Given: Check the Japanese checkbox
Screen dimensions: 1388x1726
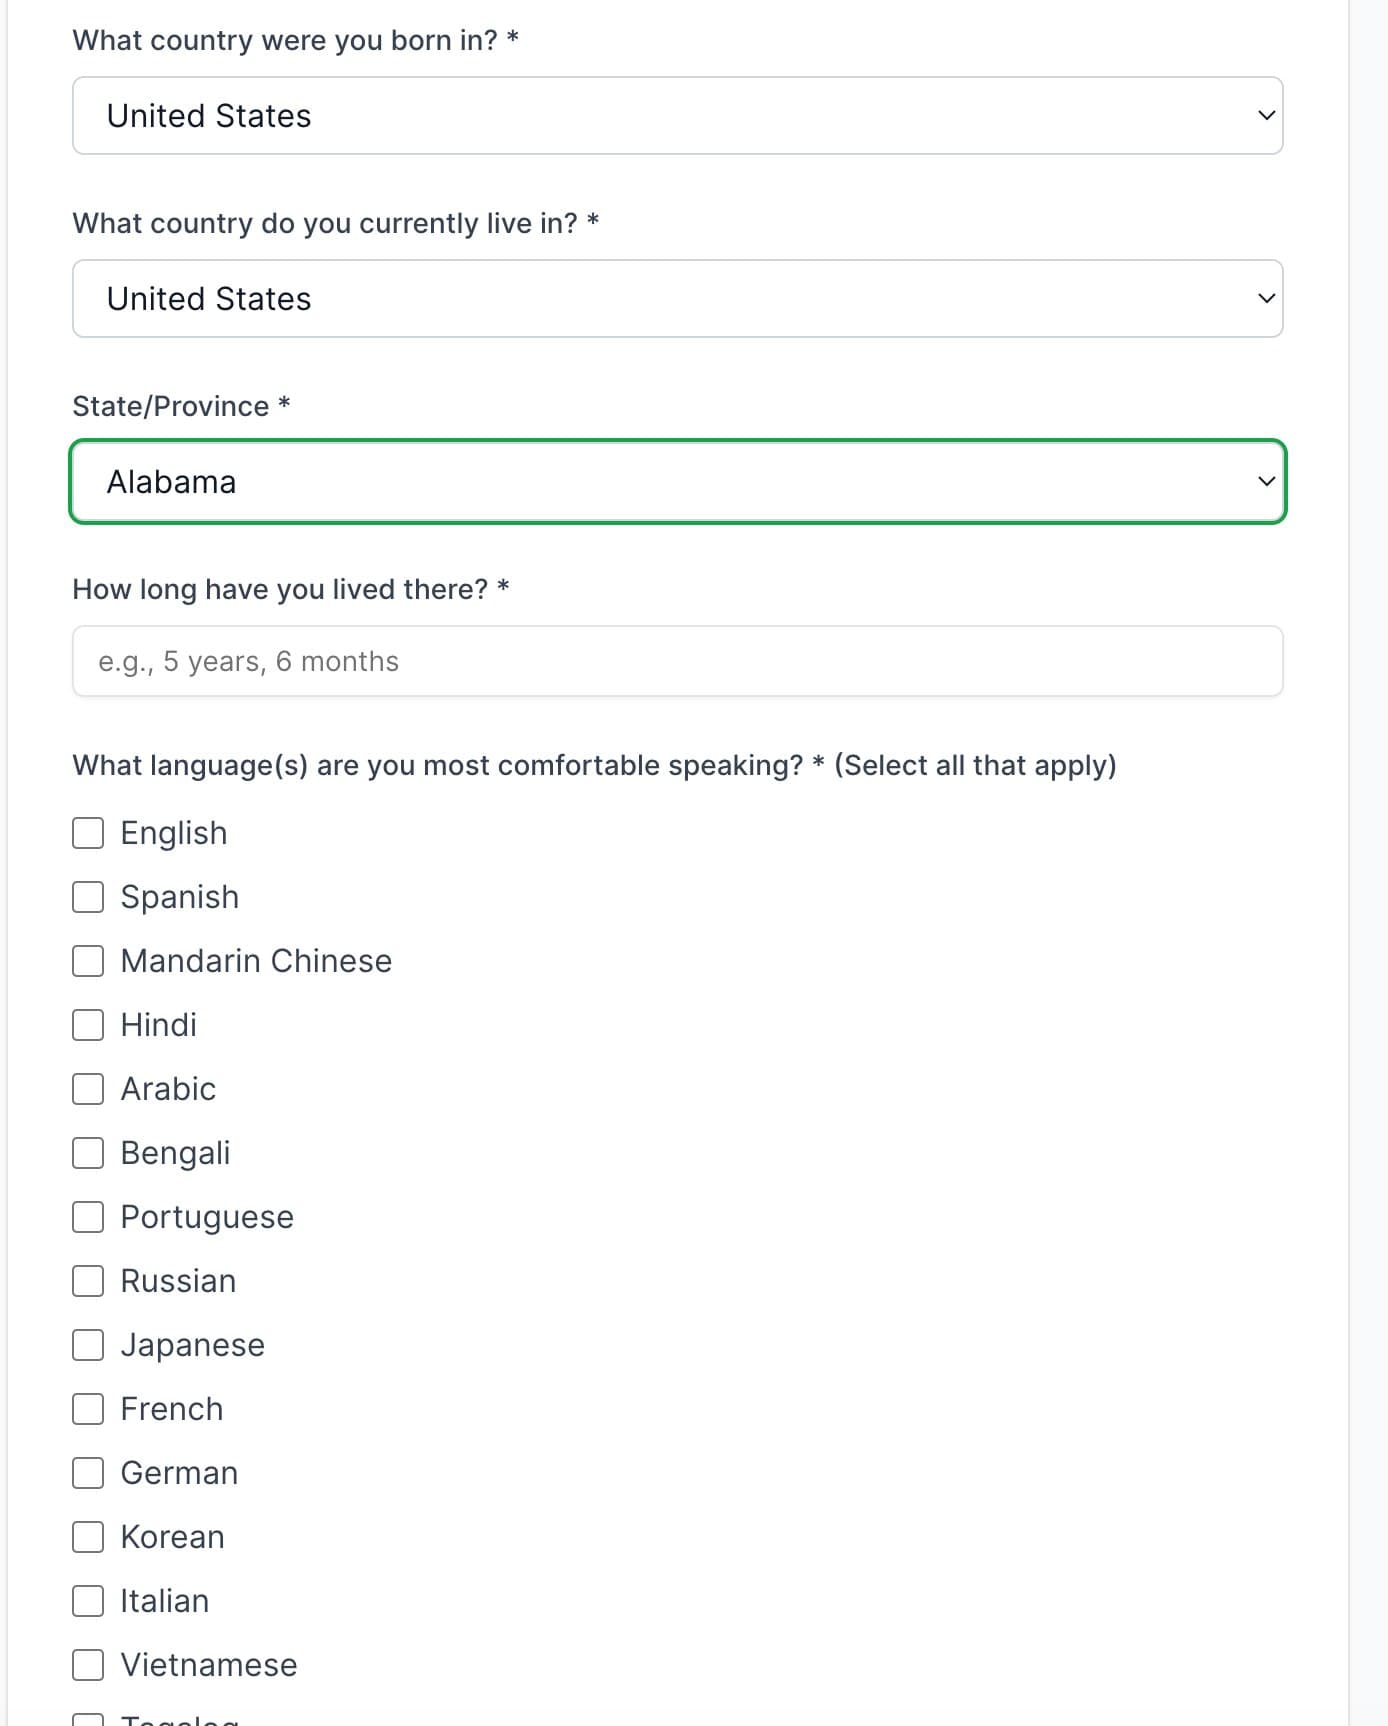Looking at the screenshot, I should click(88, 1345).
